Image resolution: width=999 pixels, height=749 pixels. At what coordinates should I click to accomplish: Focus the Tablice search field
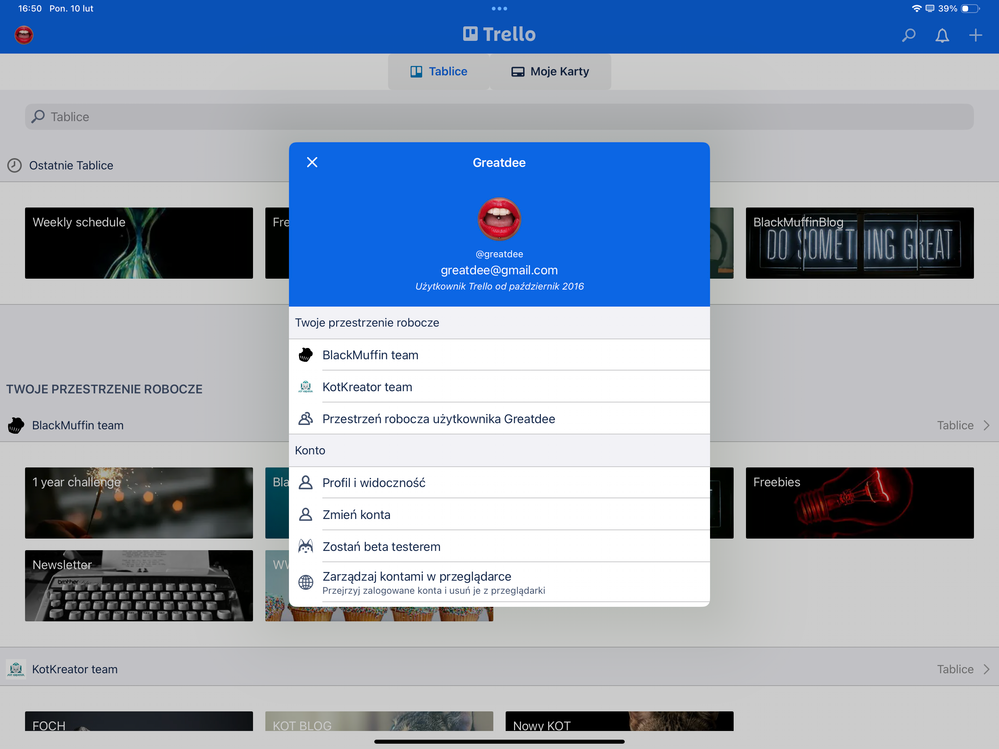500,117
